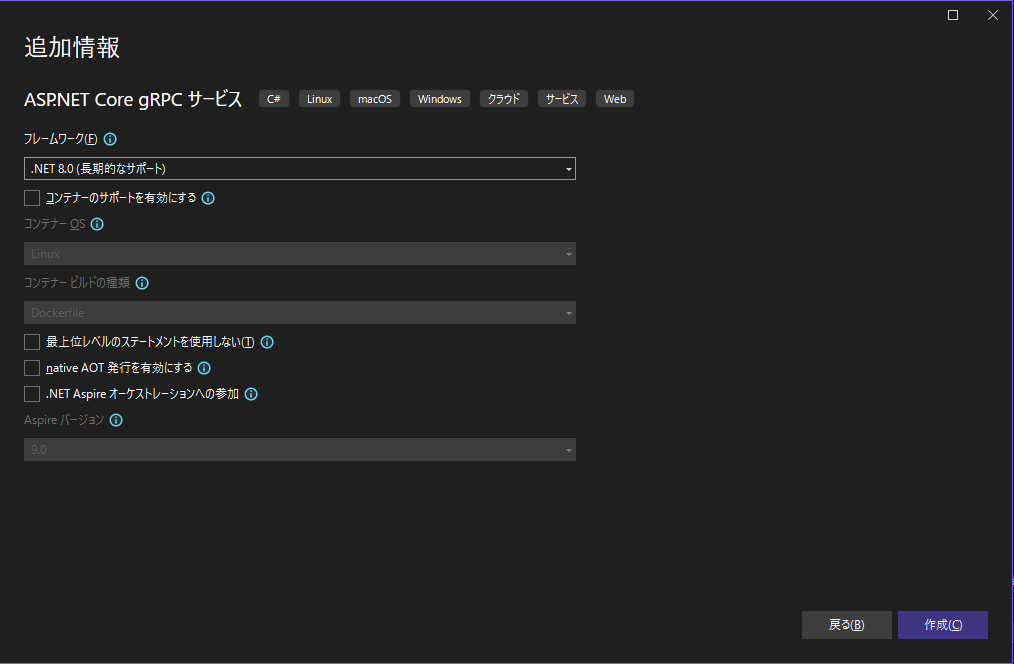Screen dimensions: 1014x664
Task: Open the Aspire バージョン 9.0 dropdown
Action: (x=299, y=449)
